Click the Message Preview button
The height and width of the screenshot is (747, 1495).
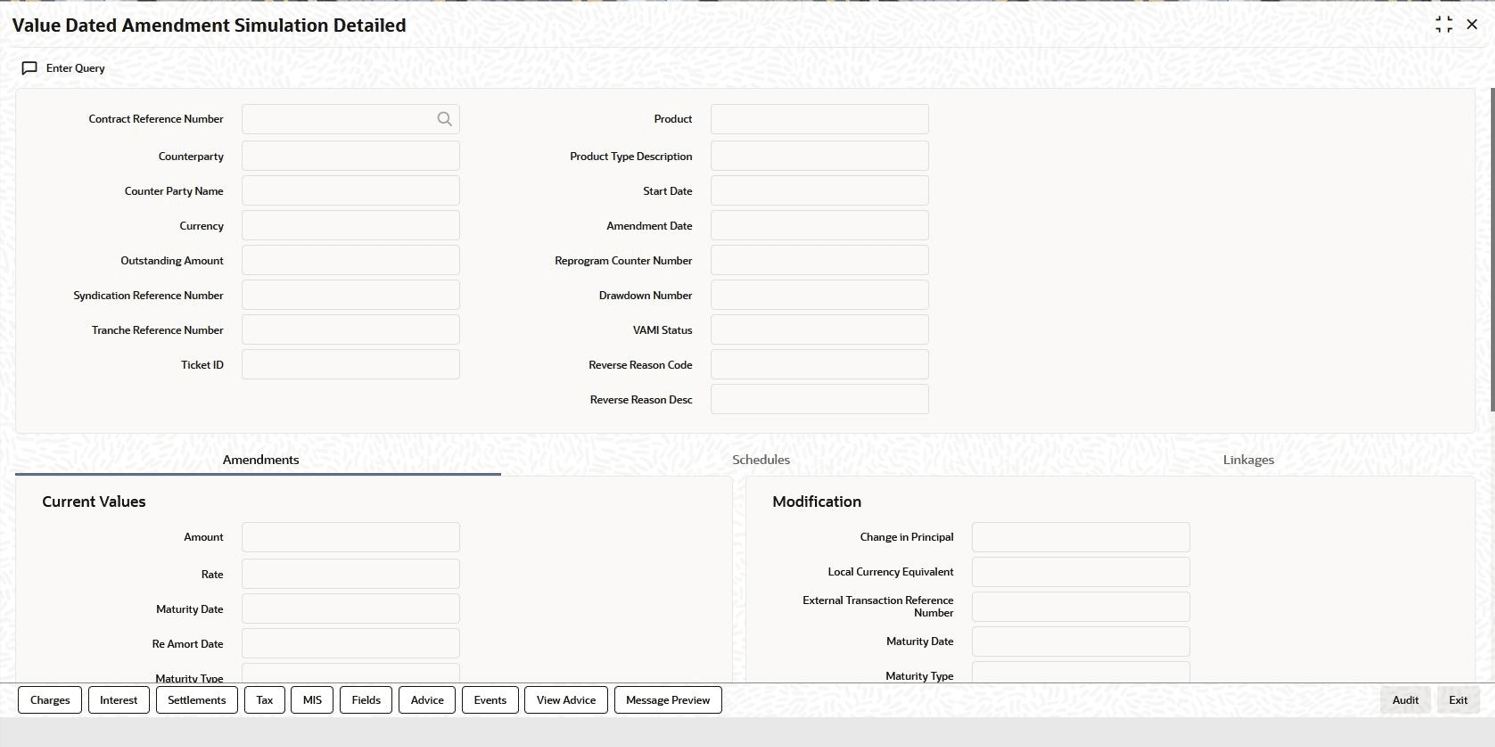[x=668, y=700]
